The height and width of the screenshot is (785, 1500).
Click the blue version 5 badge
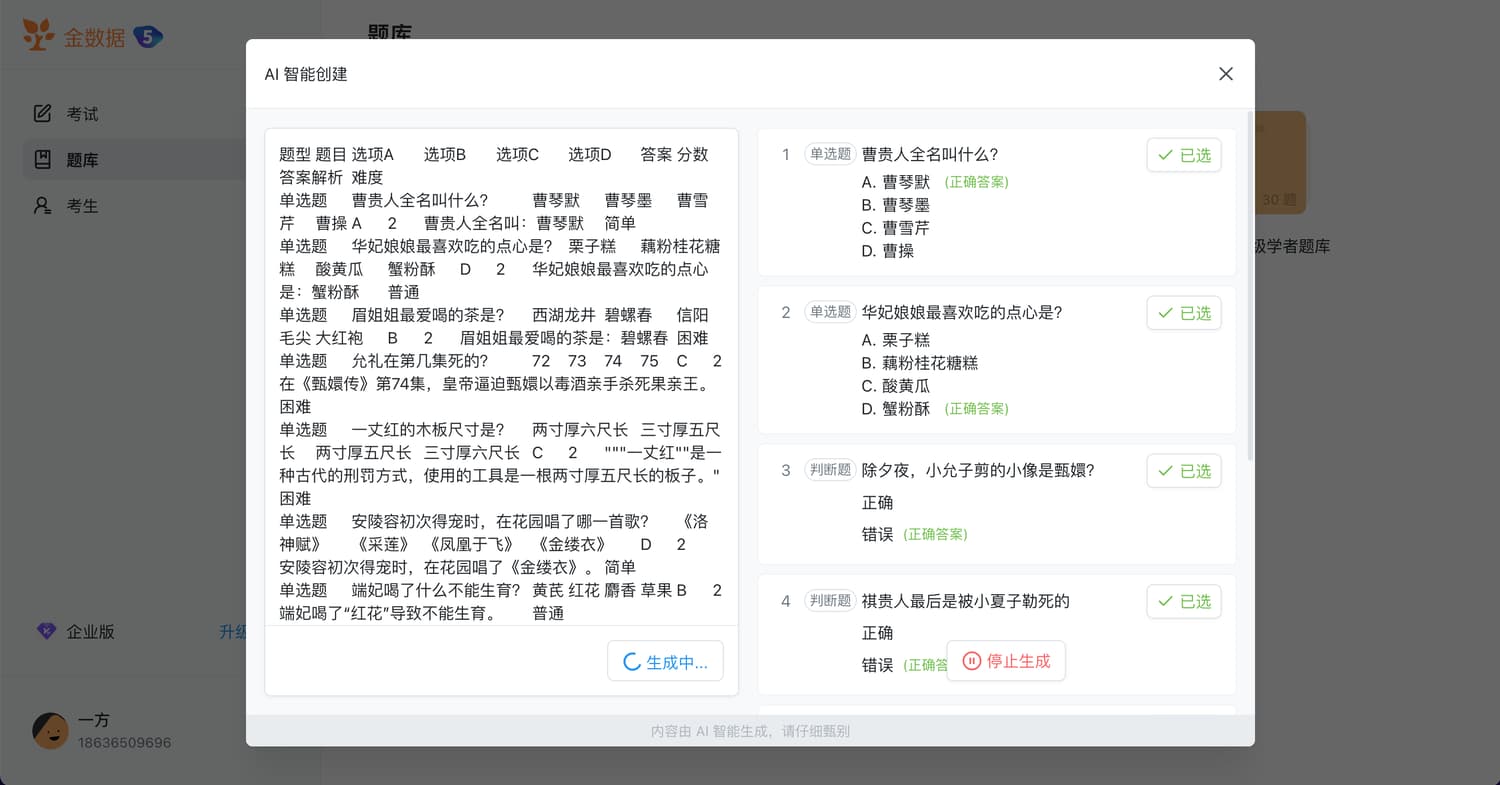148,37
